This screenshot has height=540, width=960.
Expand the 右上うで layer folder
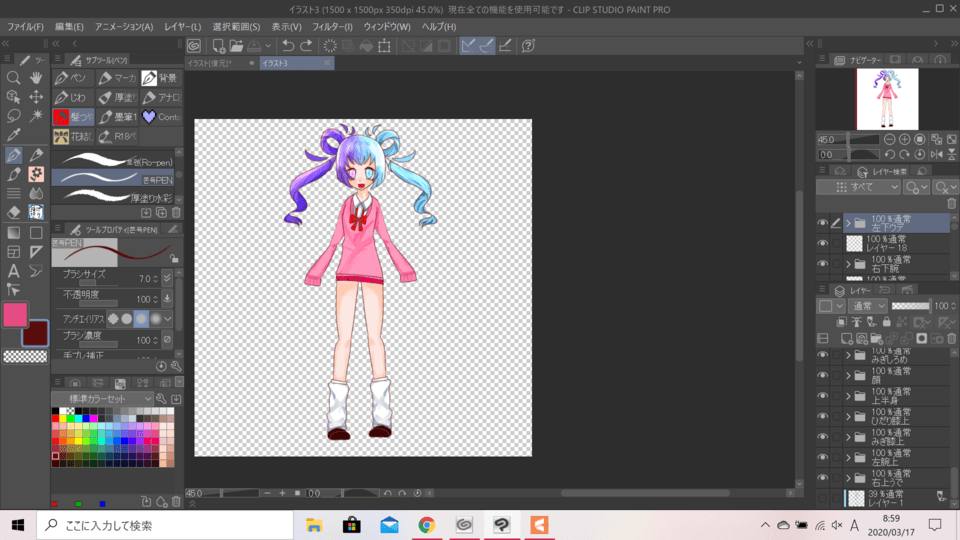pos(849,478)
